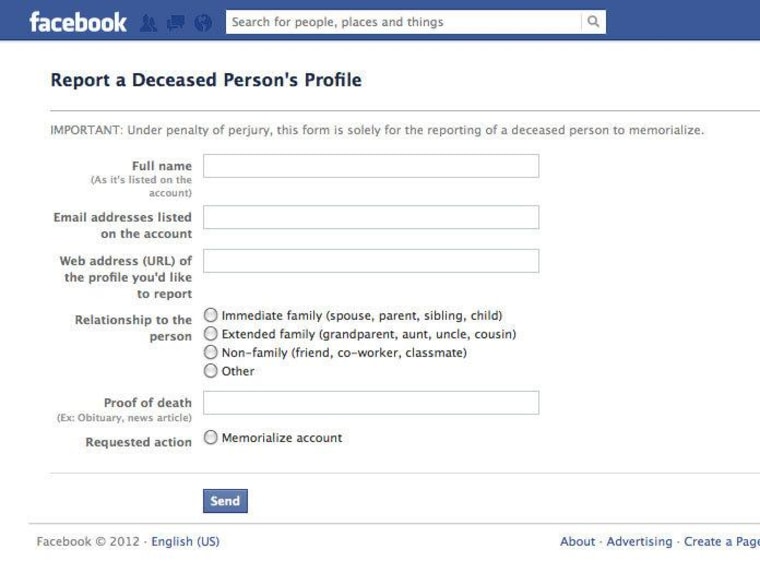The height and width of the screenshot is (561, 760).
Task: Focus the Email addresses input field
Action: [371, 217]
